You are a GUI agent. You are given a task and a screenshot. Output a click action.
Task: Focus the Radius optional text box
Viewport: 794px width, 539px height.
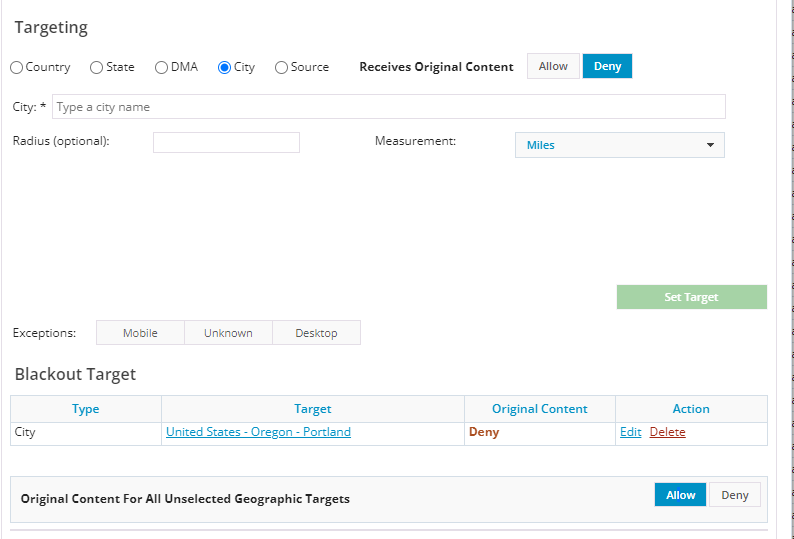[x=226, y=143]
